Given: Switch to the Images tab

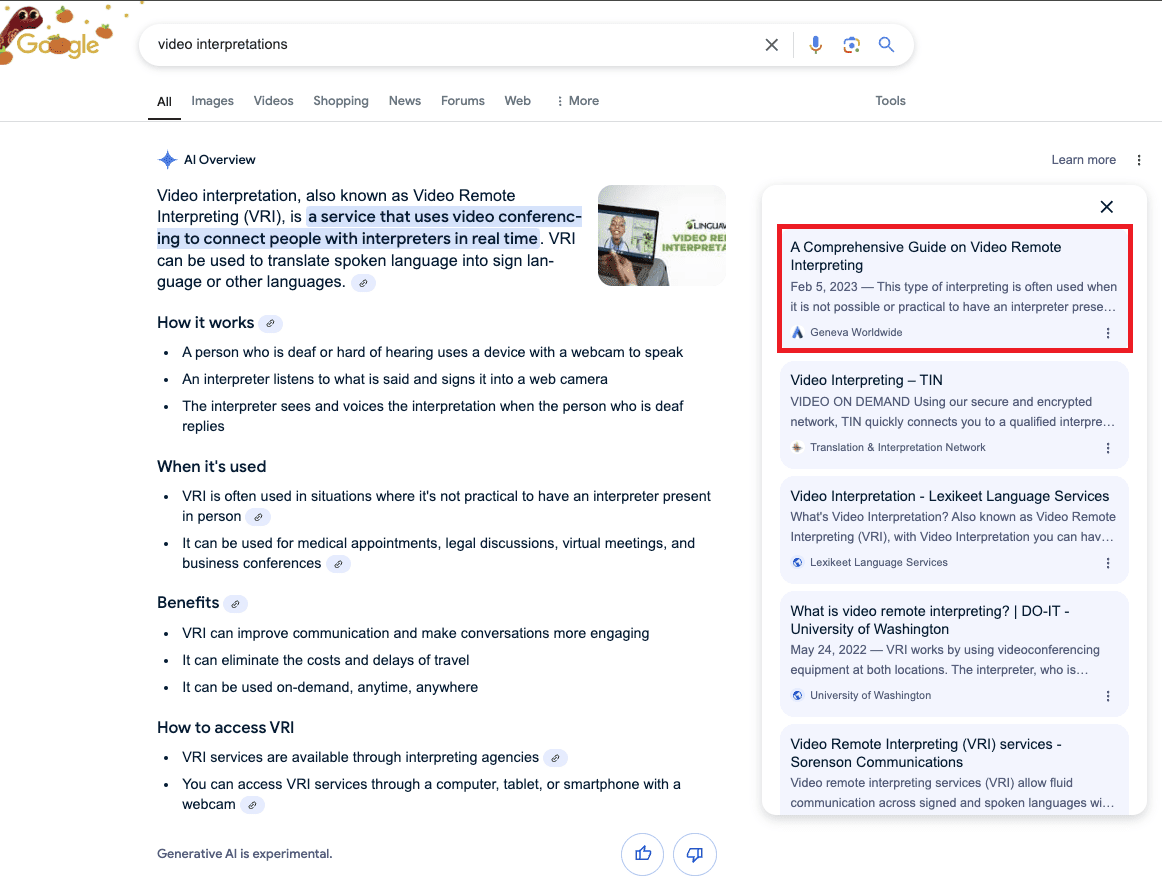Looking at the screenshot, I should [x=212, y=101].
